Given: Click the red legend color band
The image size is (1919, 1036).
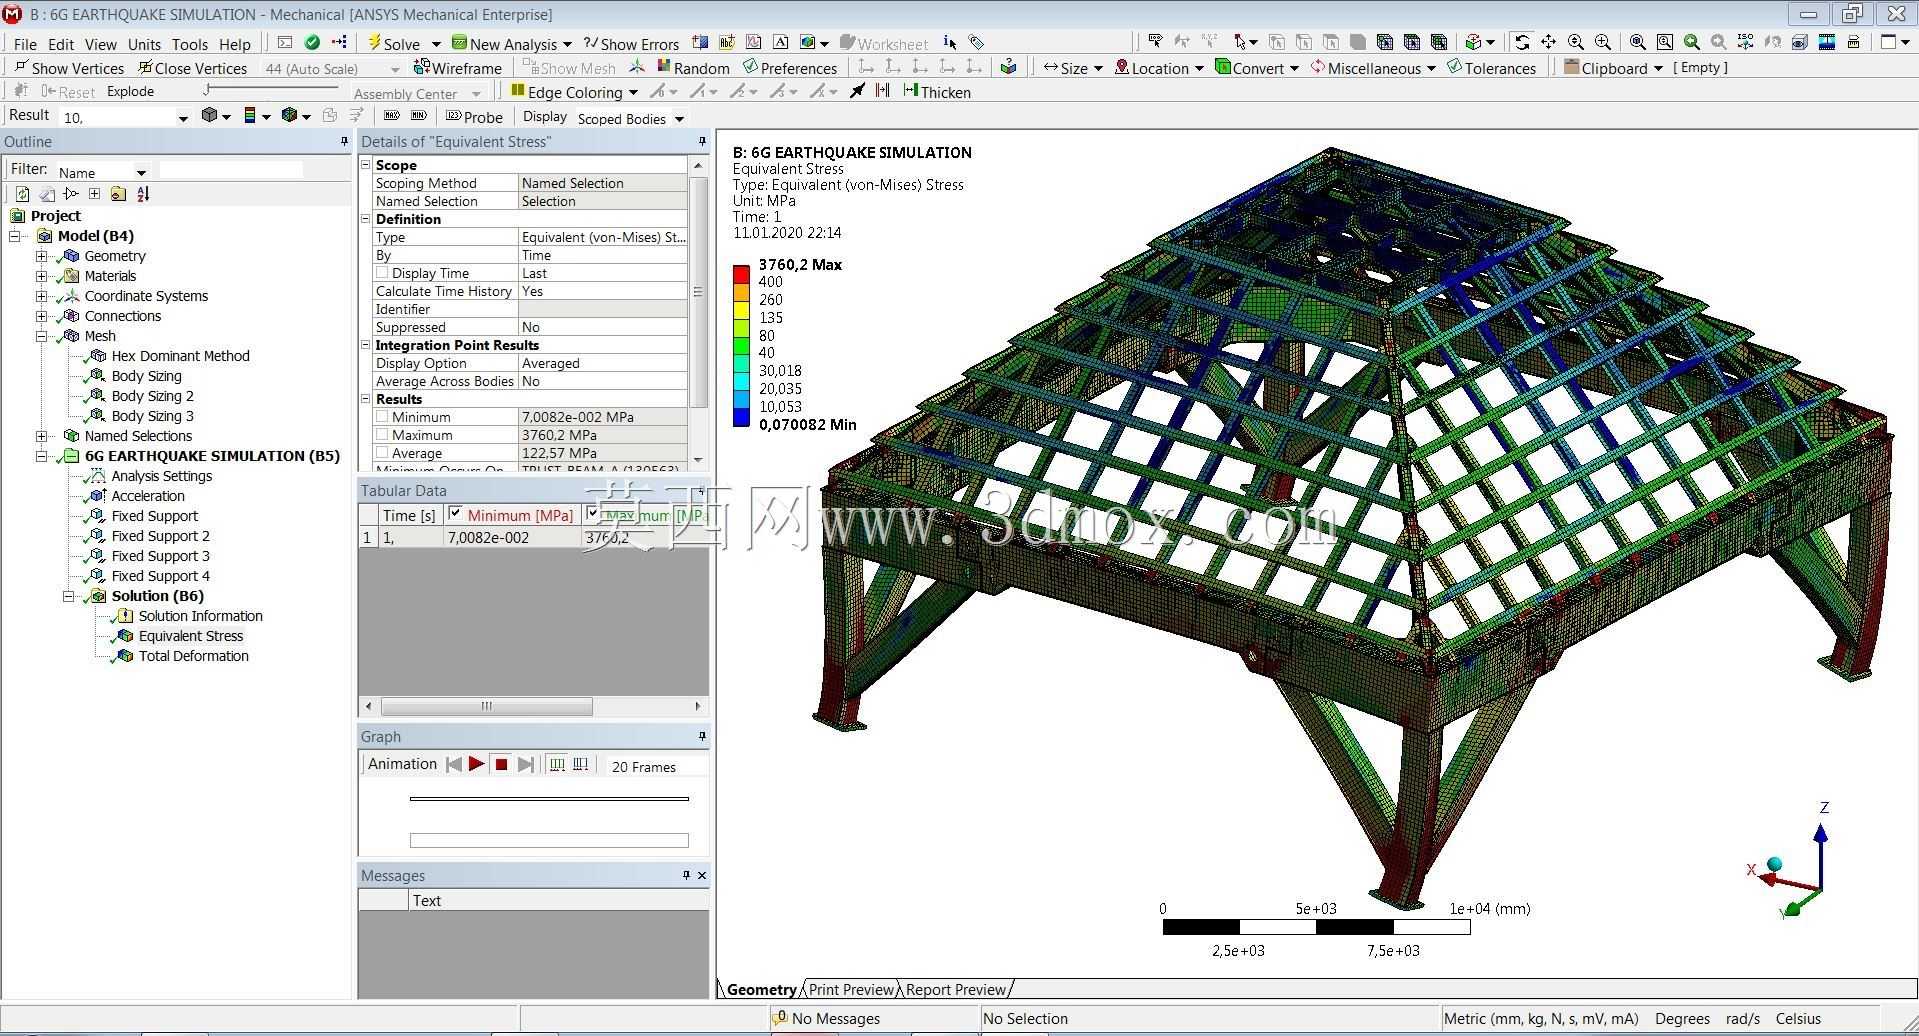Looking at the screenshot, I should (741, 274).
